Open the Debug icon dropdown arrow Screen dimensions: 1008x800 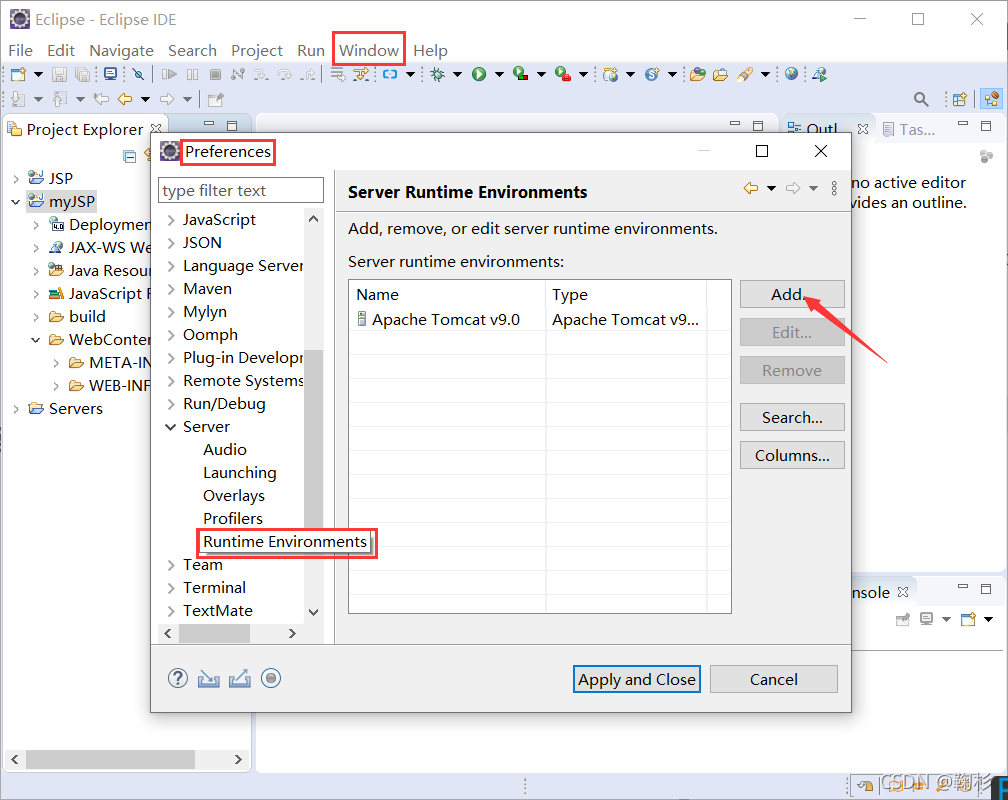(457, 75)
